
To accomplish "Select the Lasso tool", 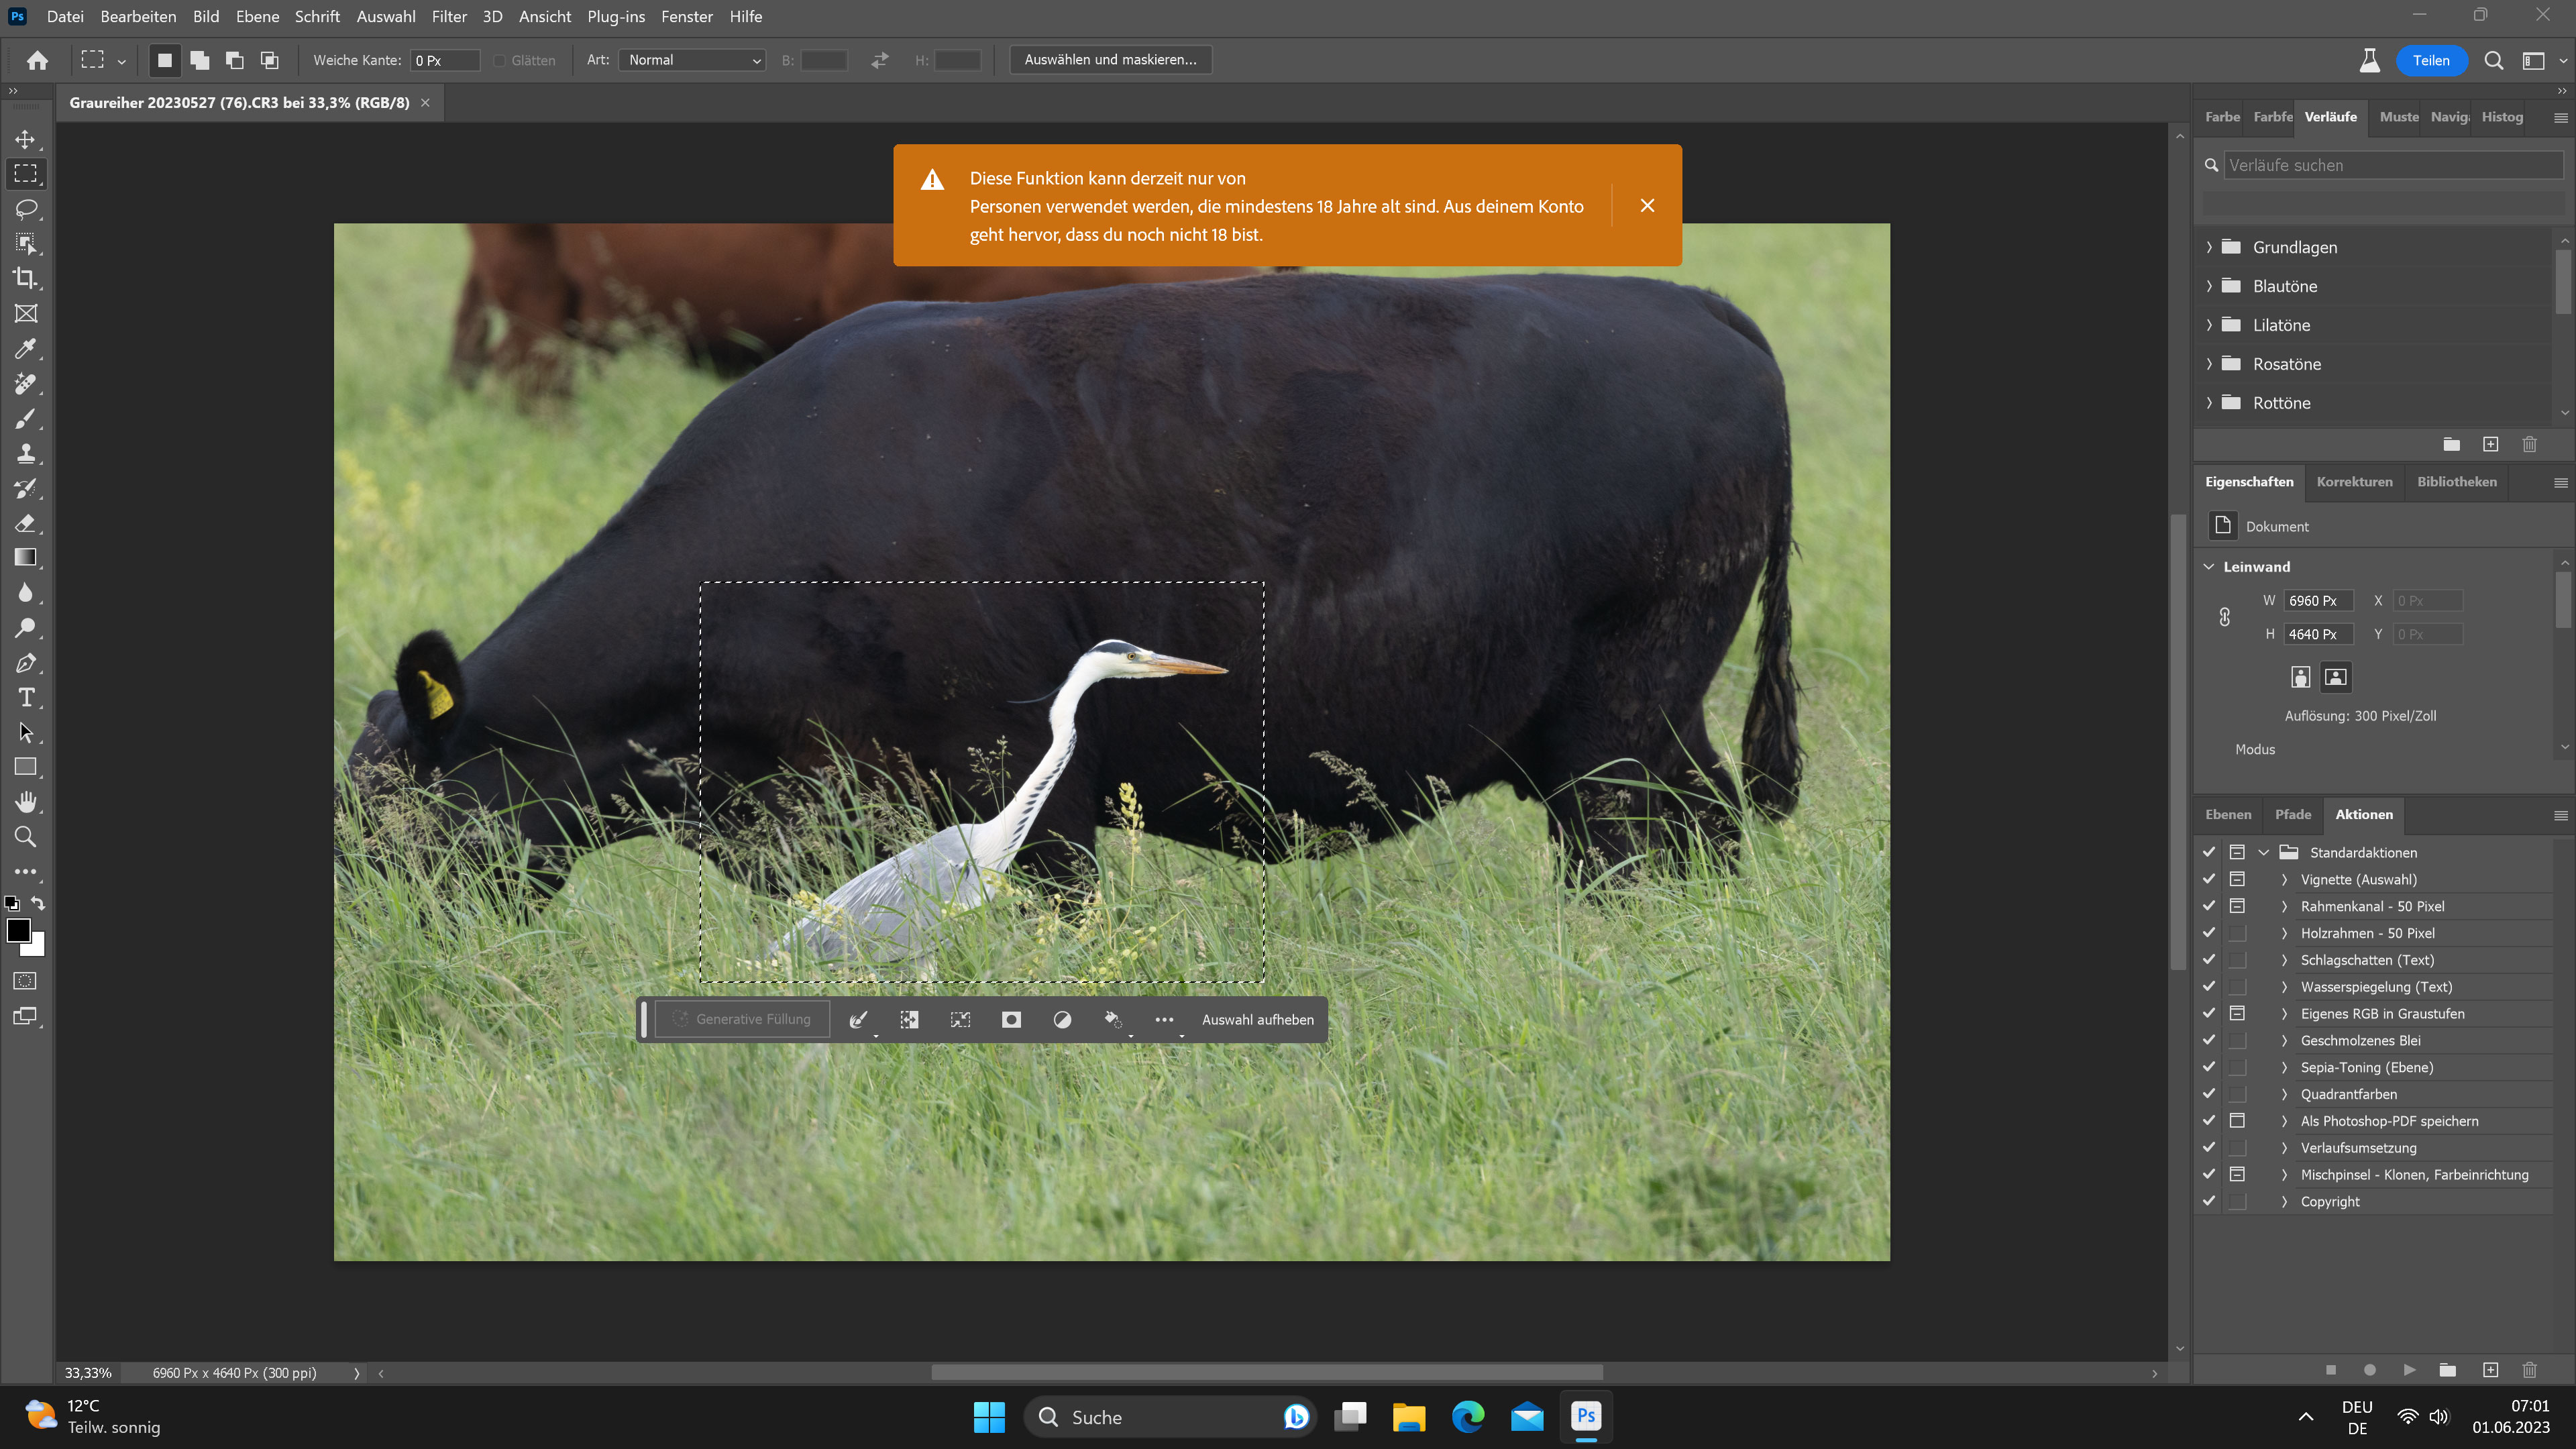I will click(x=26, y=208).
